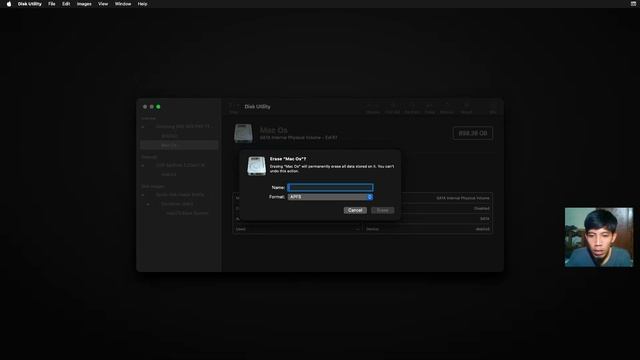Open the Apple menu
Image resolution: width=640 pixels, height=360 pixels.
pos(9,4)
